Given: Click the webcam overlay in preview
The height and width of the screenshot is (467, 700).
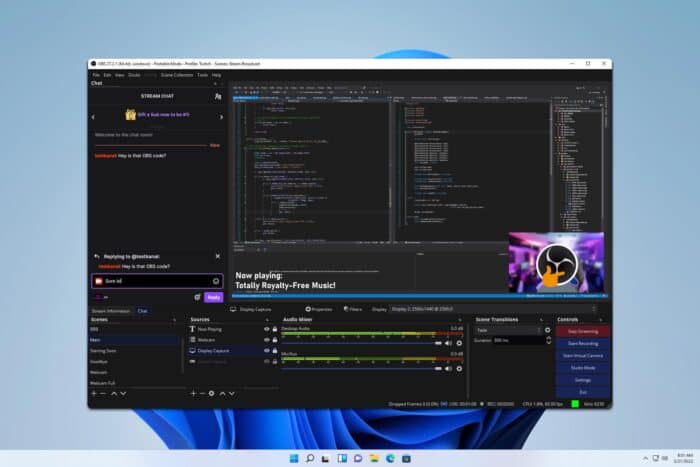Looking at the screenshot, I should click(556, 262).
